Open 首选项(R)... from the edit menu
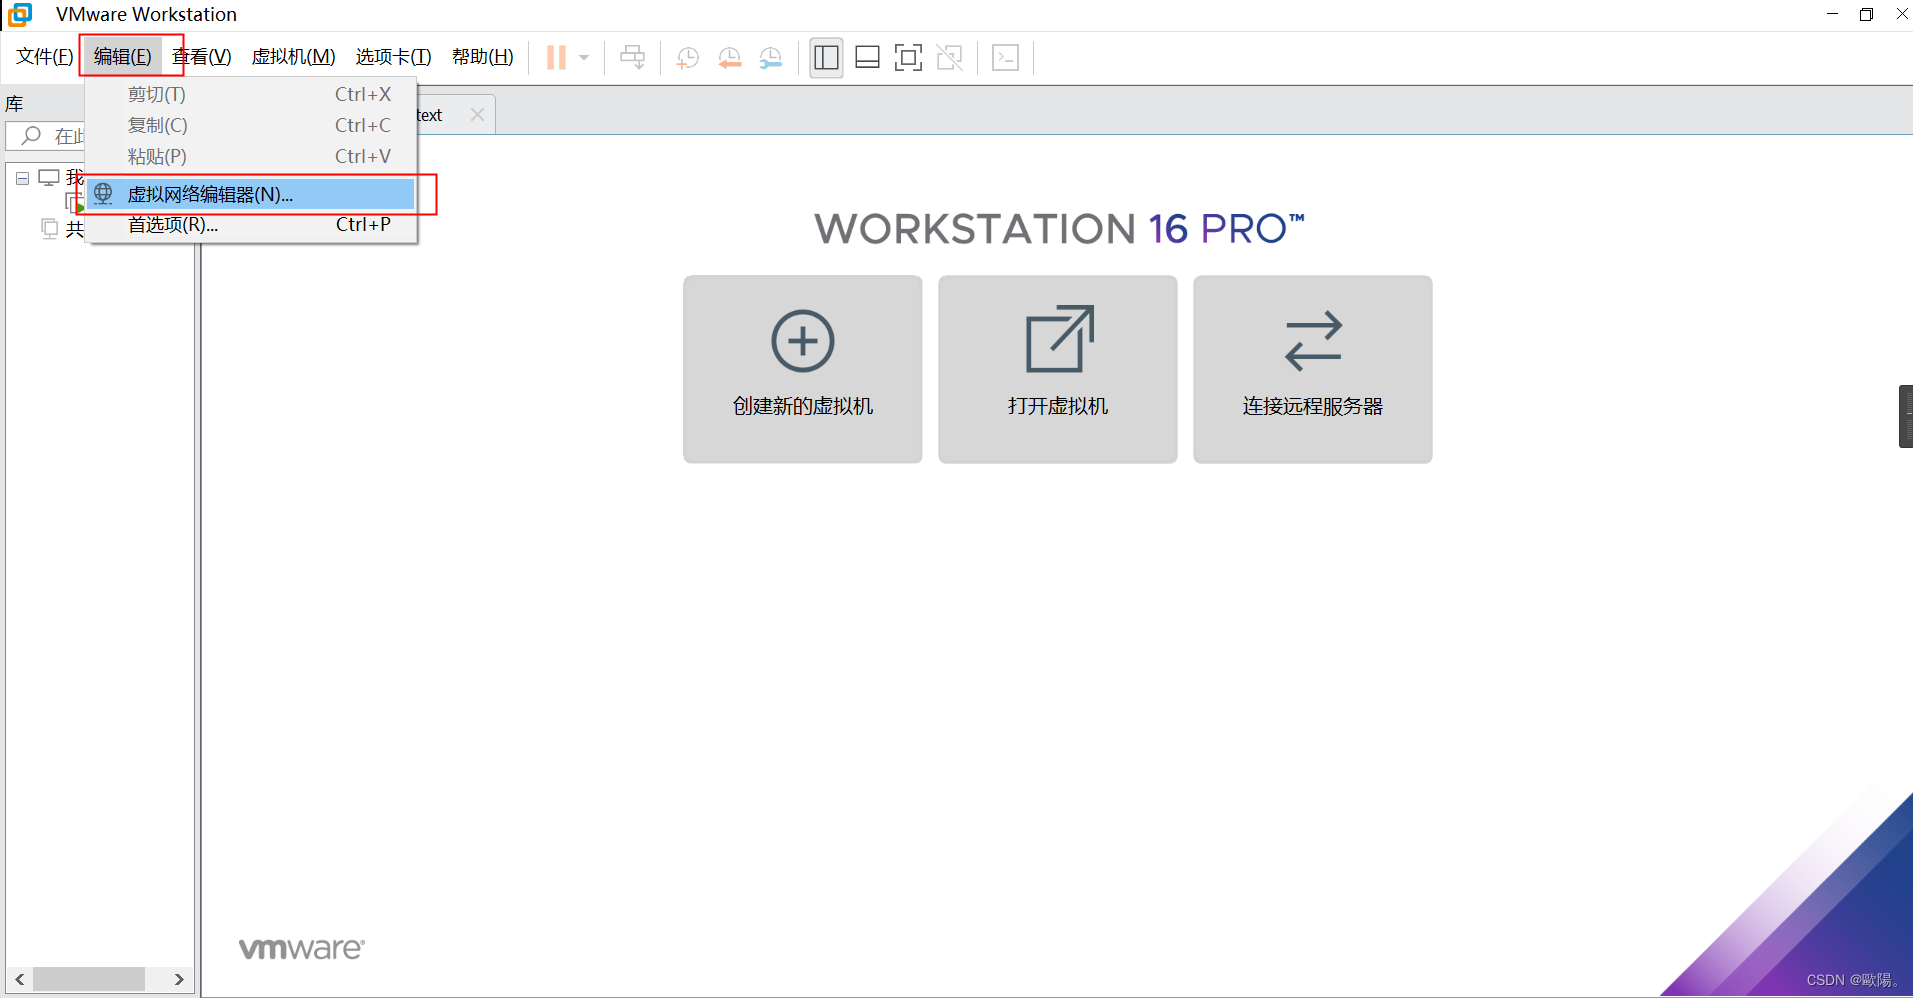 251,224
